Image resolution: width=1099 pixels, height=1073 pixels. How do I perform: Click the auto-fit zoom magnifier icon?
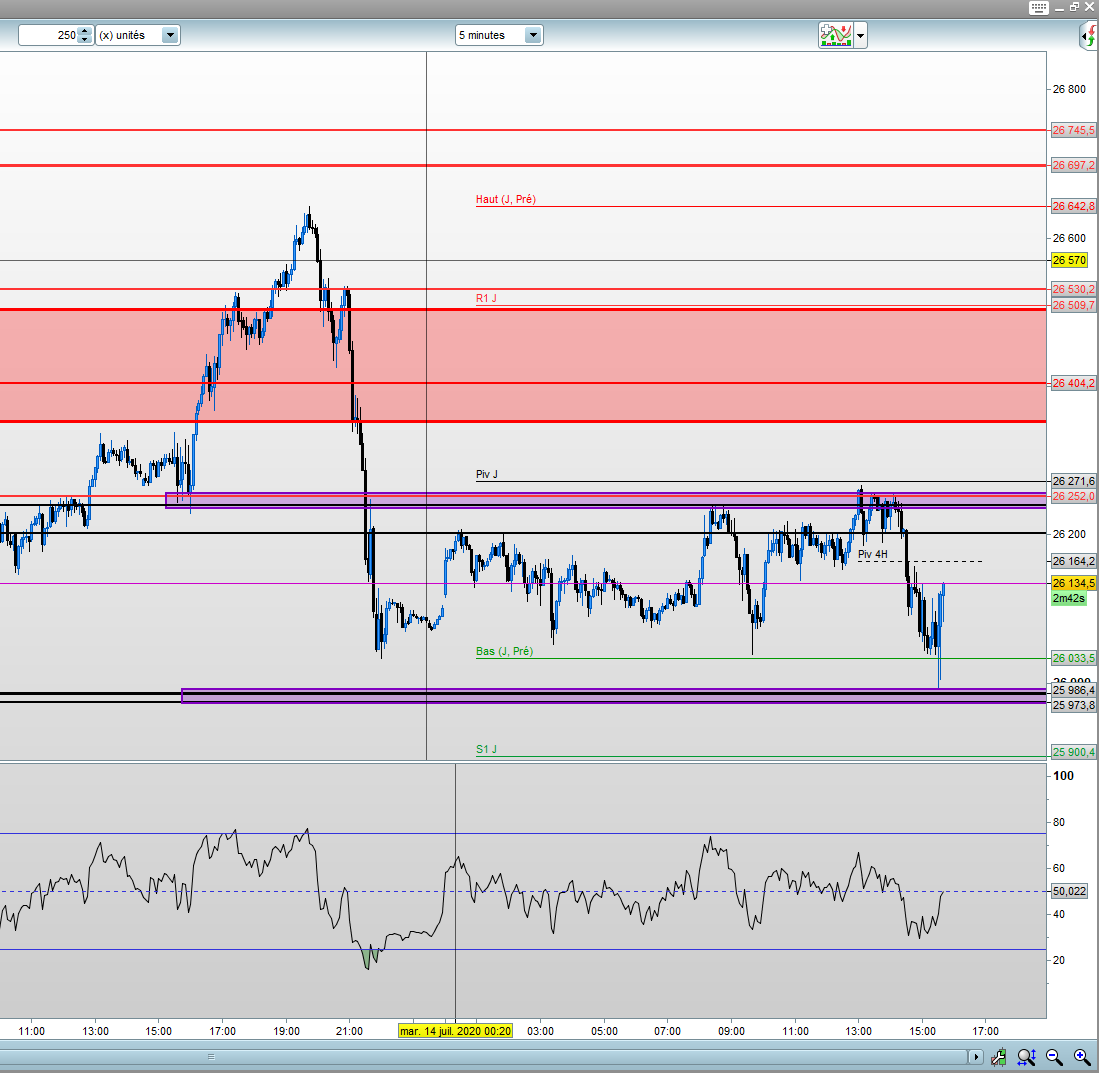[x=1026, y=1056]
